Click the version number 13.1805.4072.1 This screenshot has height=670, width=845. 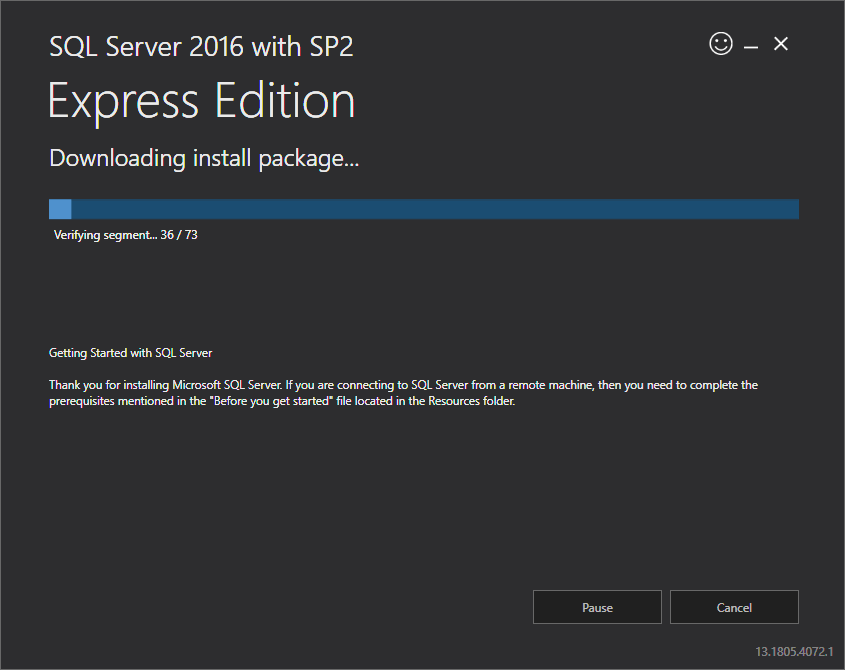point(794,651)
